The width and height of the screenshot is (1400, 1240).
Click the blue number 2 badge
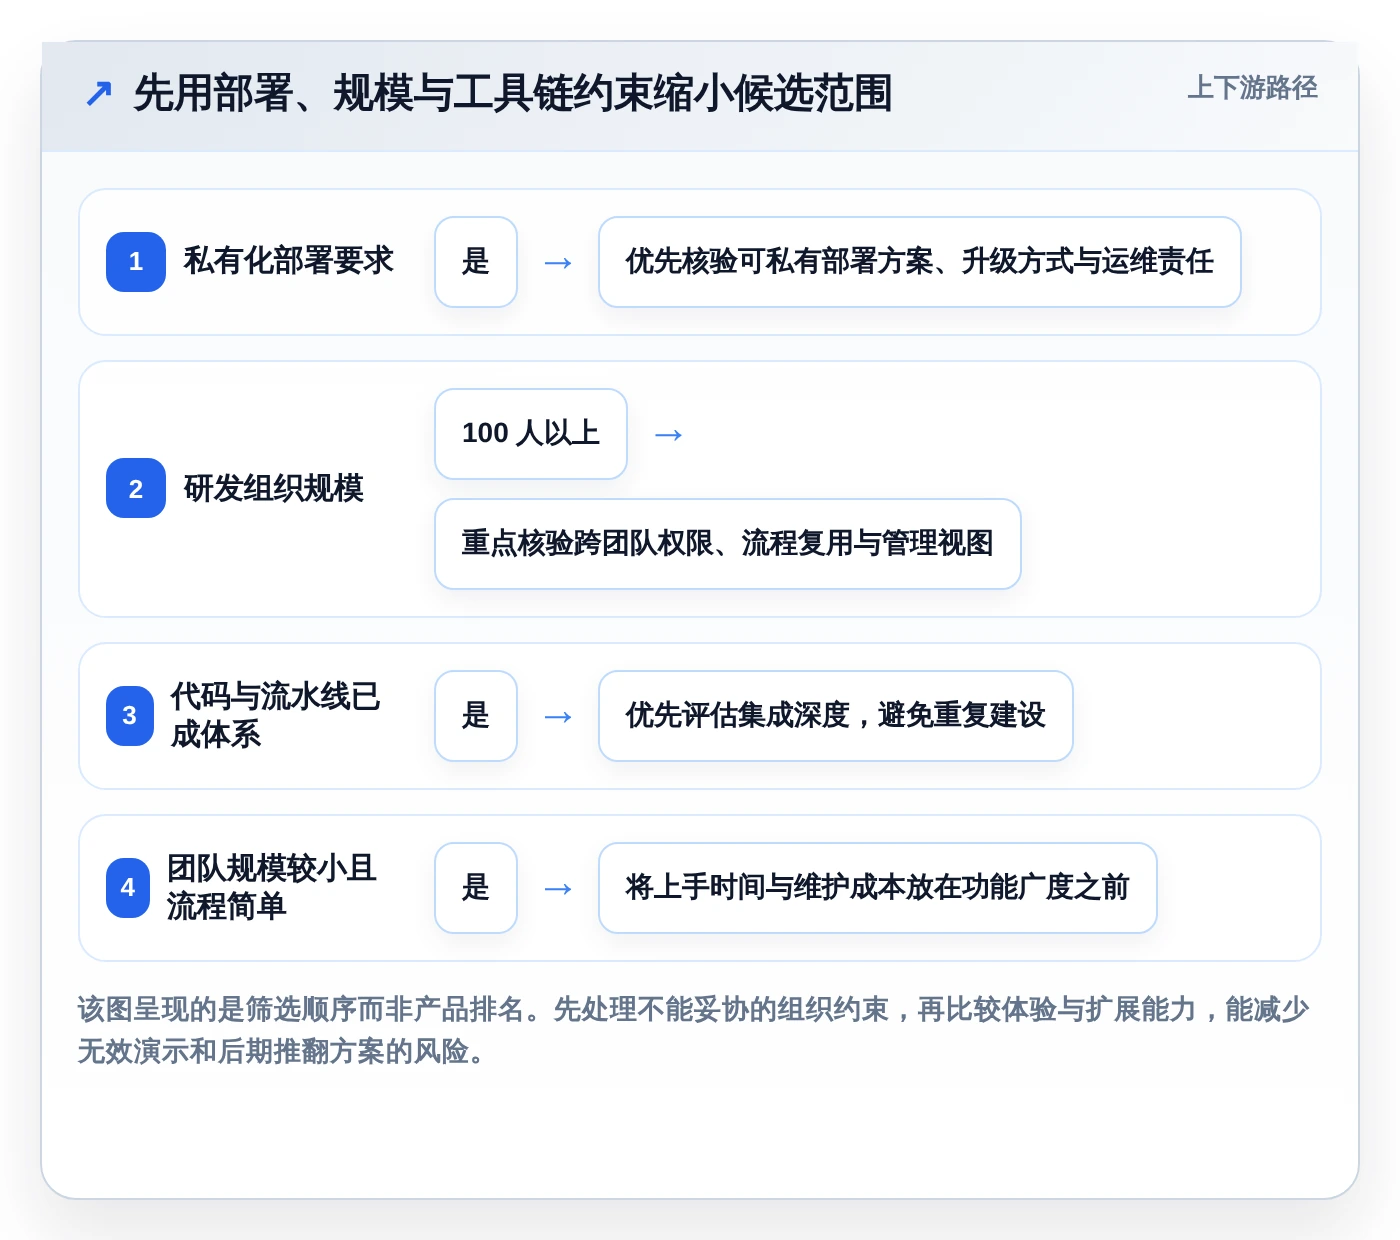[136, 488]
